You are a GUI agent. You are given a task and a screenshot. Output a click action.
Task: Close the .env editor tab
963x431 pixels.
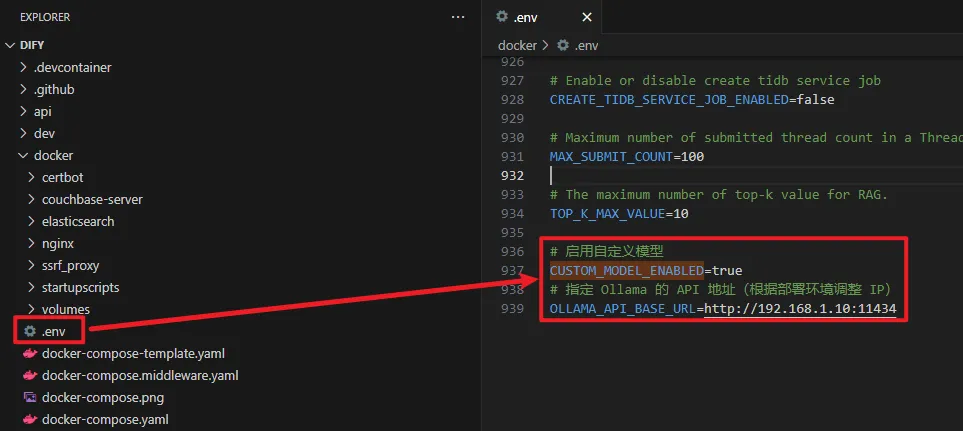[586, 18]
